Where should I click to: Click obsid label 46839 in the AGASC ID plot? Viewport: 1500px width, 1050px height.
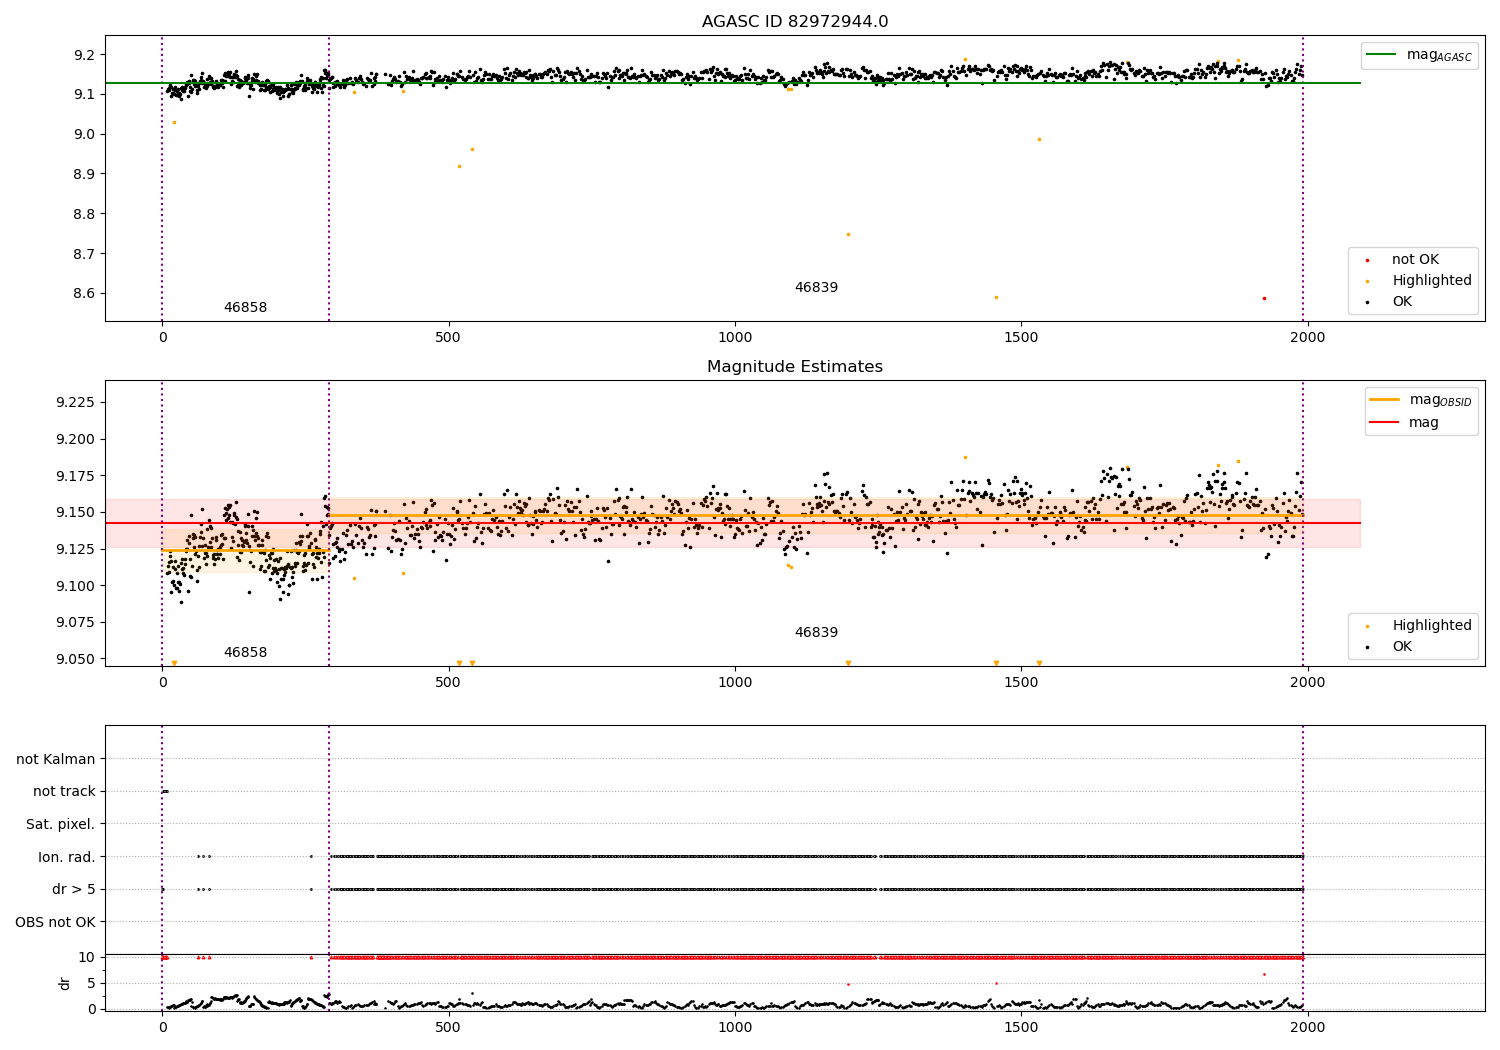click(816, 288)
